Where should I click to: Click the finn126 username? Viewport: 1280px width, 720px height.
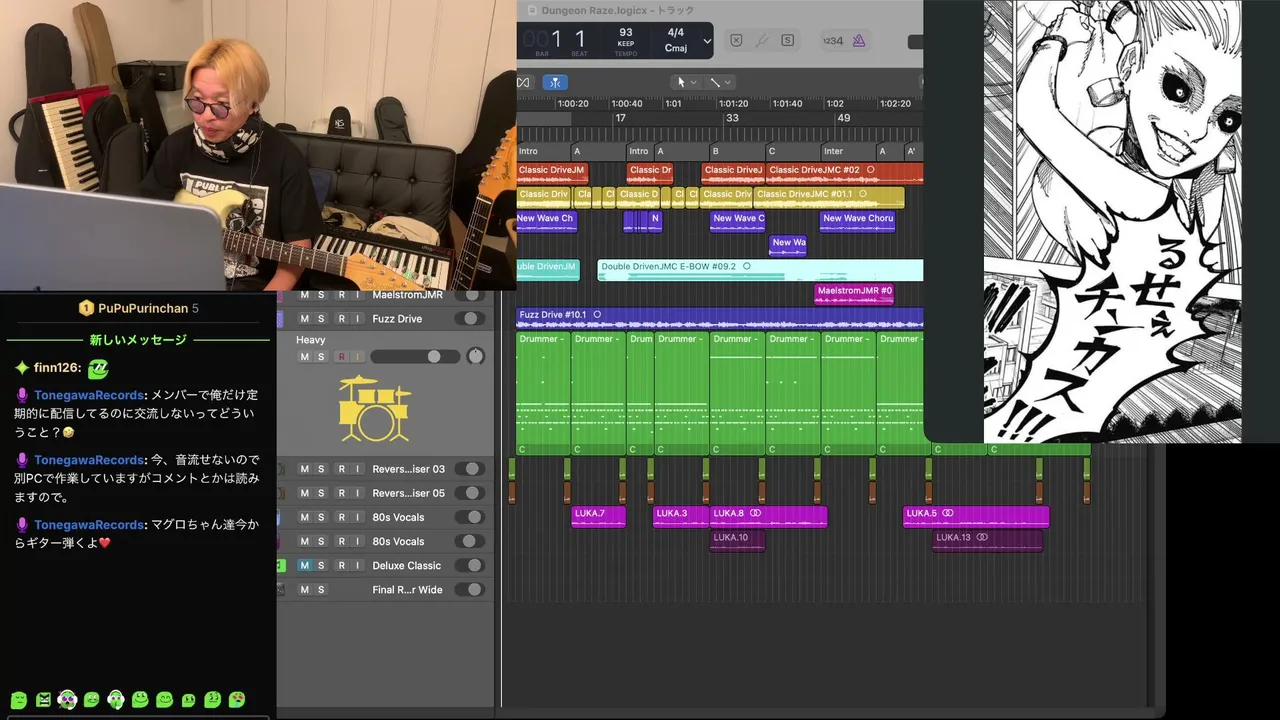click(57, 368)
